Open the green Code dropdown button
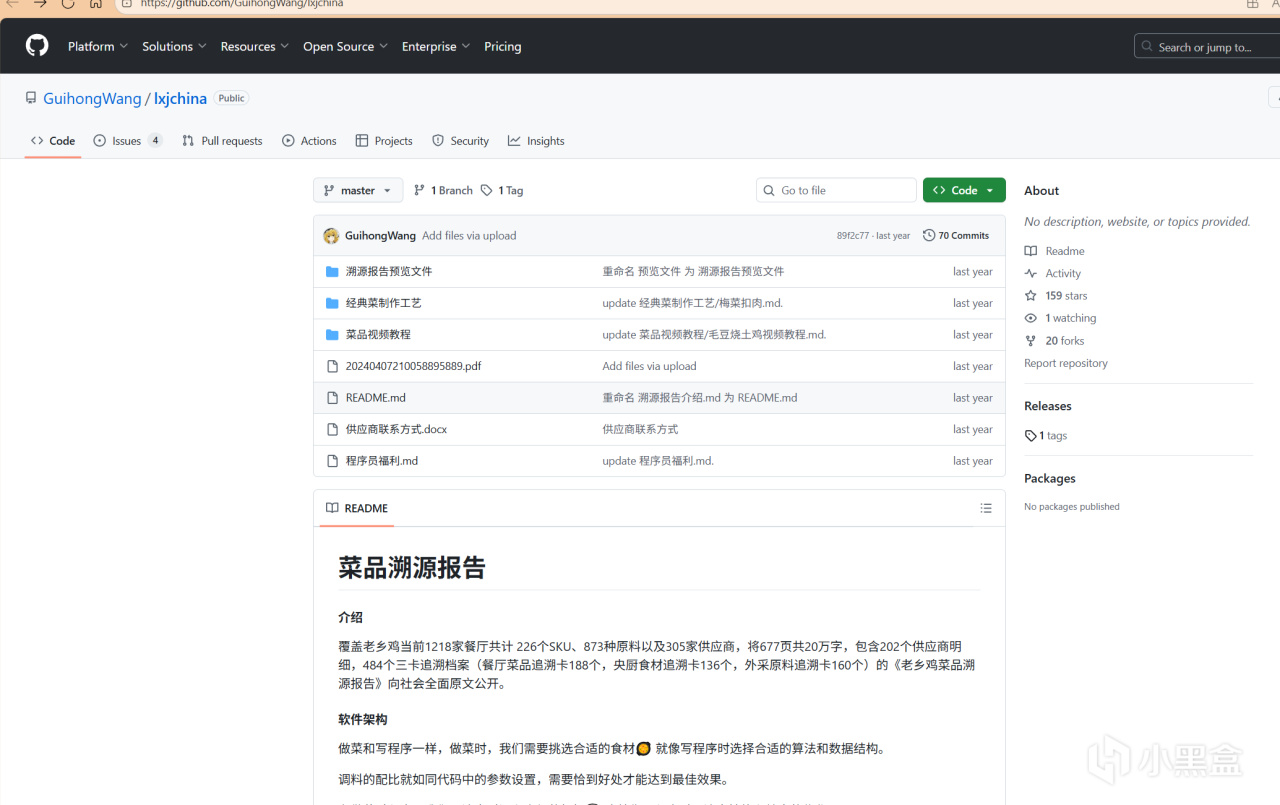 pyautogui.click(x=964, y=190)
